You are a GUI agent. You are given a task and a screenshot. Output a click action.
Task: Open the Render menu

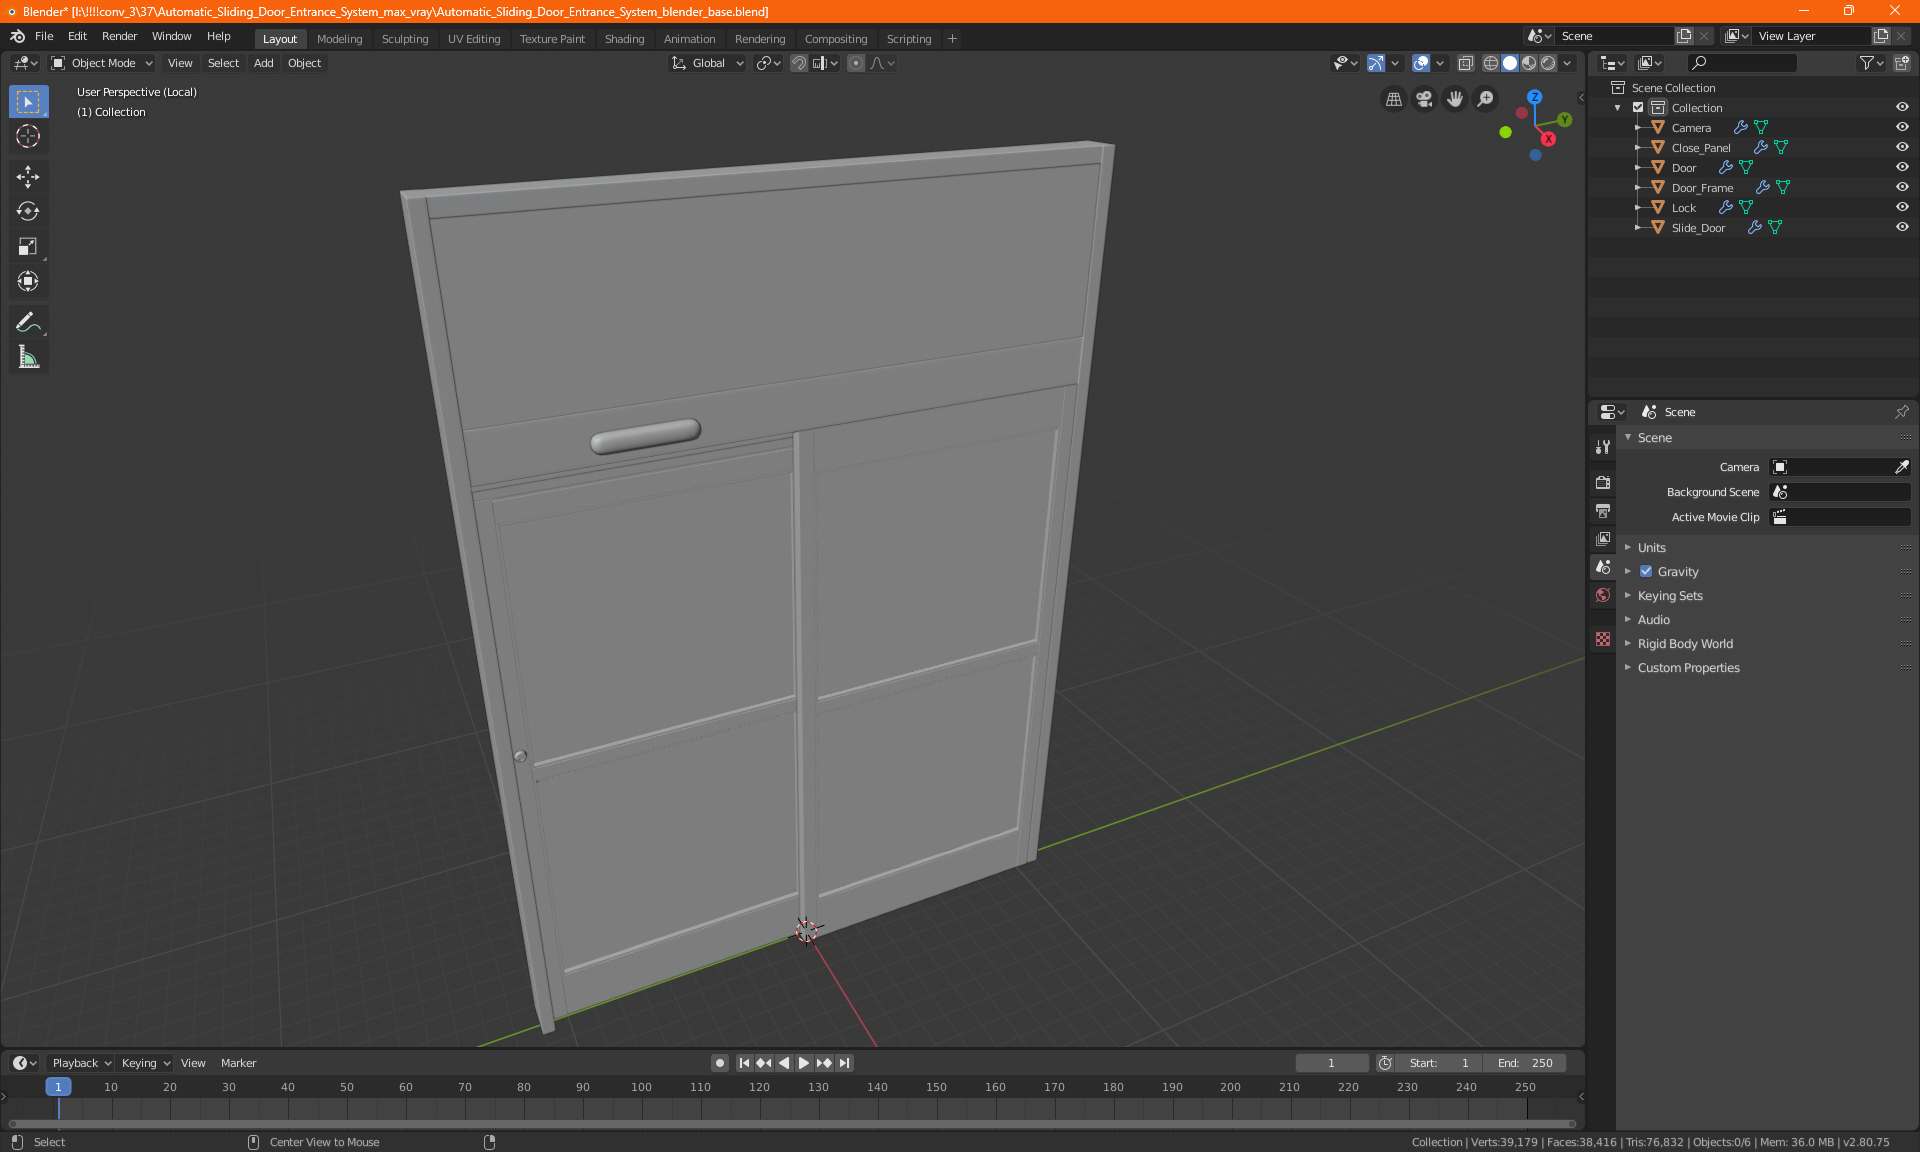[119, 36]
